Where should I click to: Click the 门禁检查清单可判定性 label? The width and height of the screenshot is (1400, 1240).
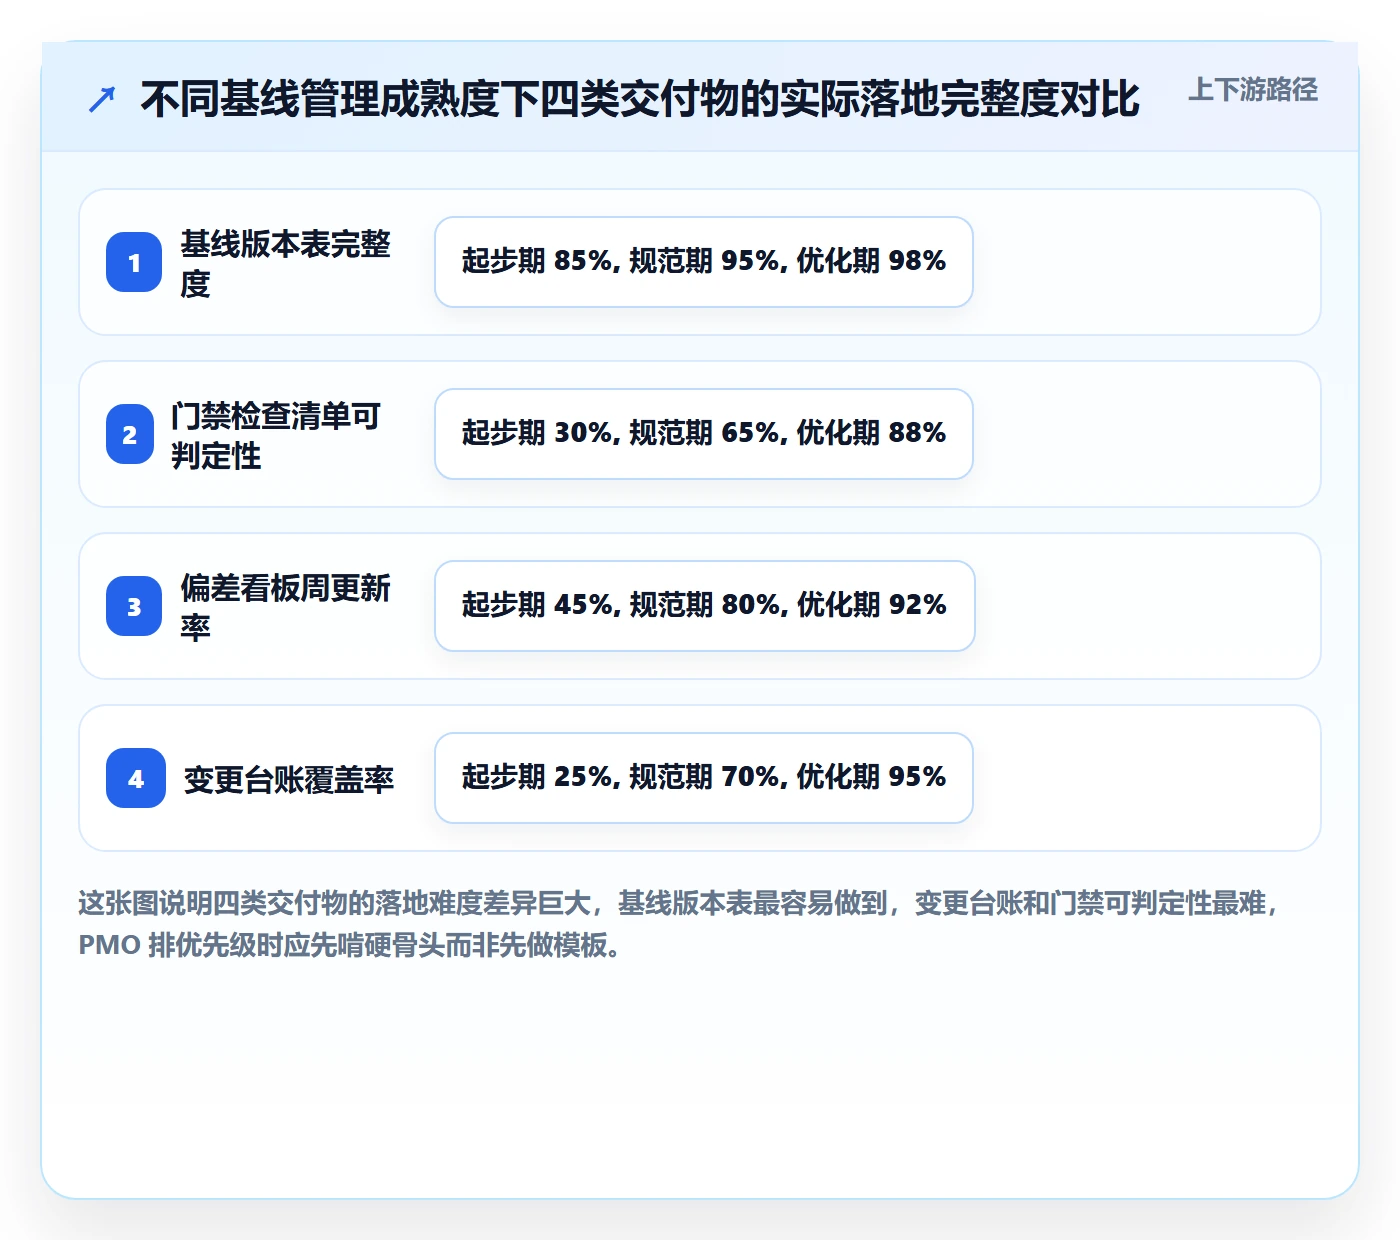point(276,435)
